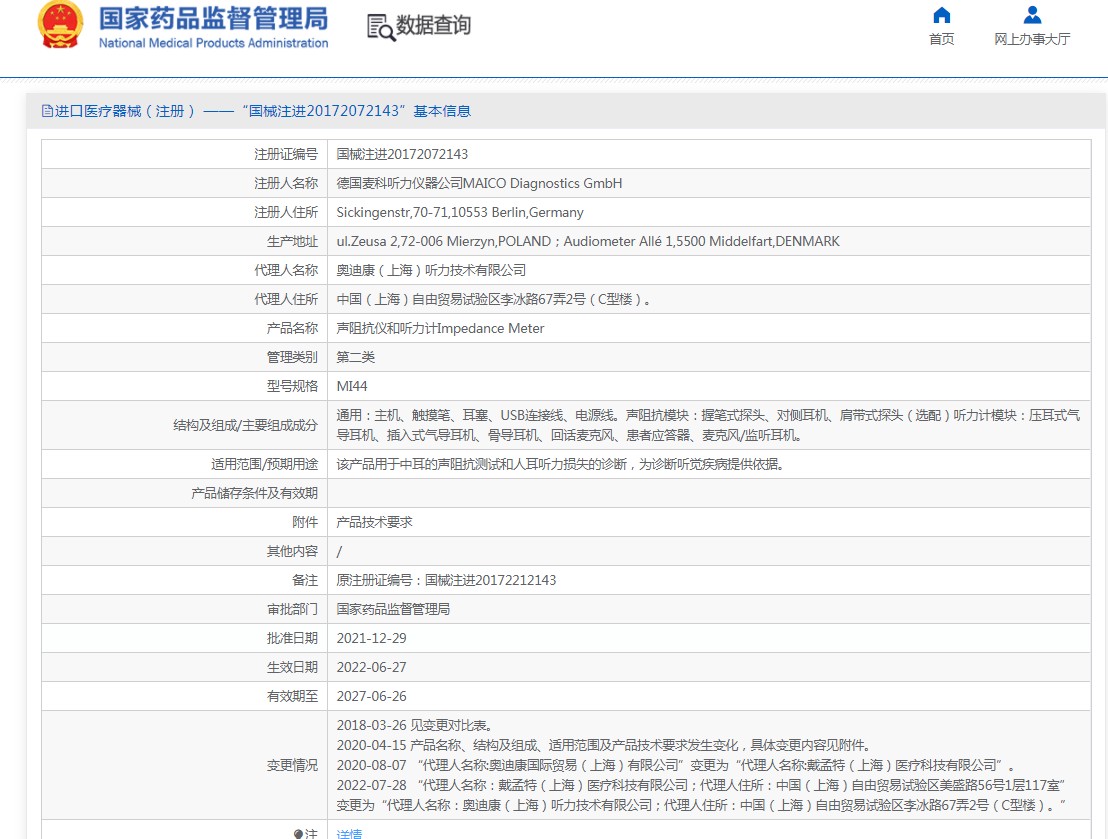The height and width of the screenshot is (839, 1108).
Task: Open the 数据查询 search icon
Action: tap(381, 27)
